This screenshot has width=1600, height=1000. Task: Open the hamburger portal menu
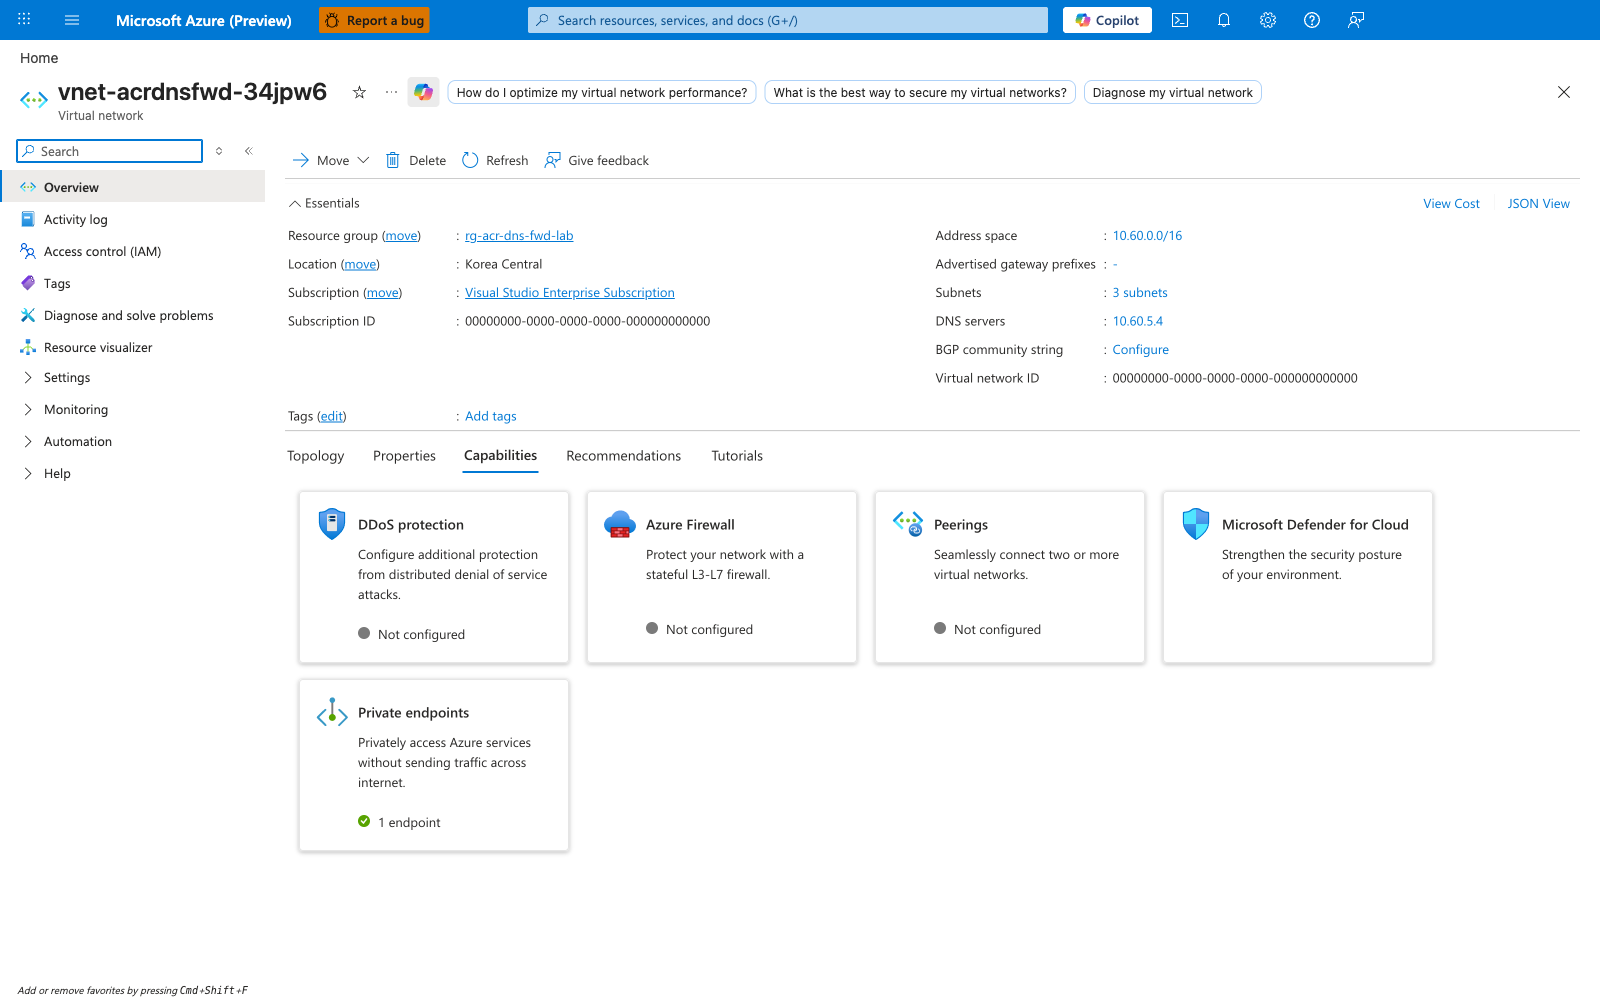pos(72,20)
